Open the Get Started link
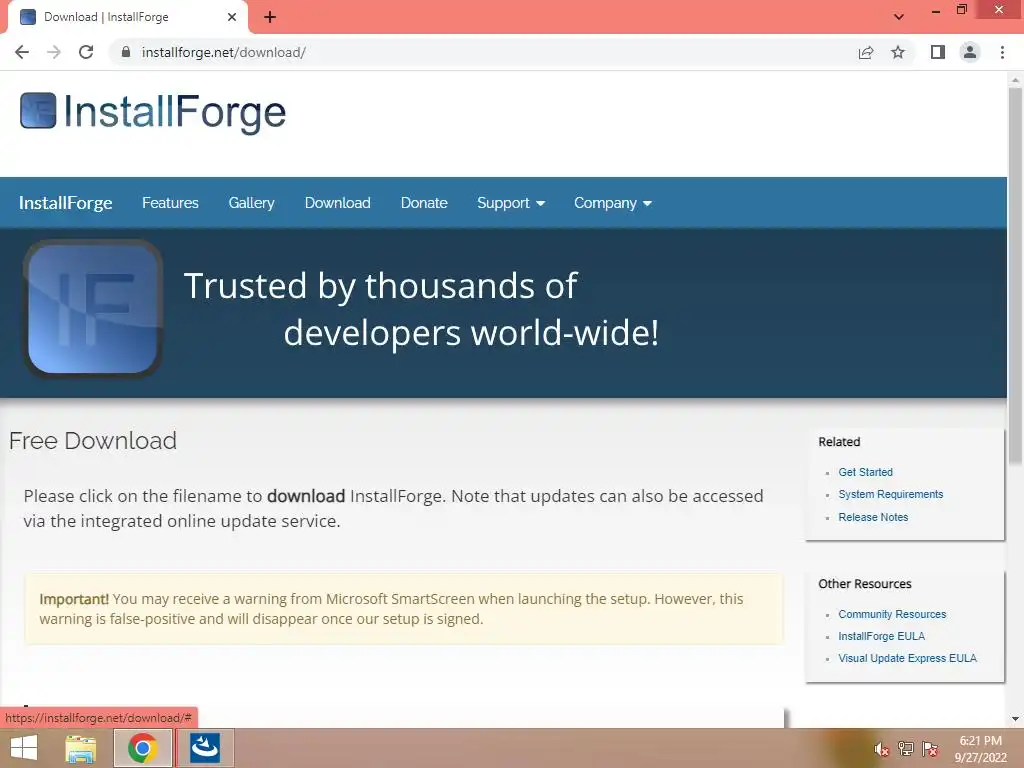 (865, 472)
